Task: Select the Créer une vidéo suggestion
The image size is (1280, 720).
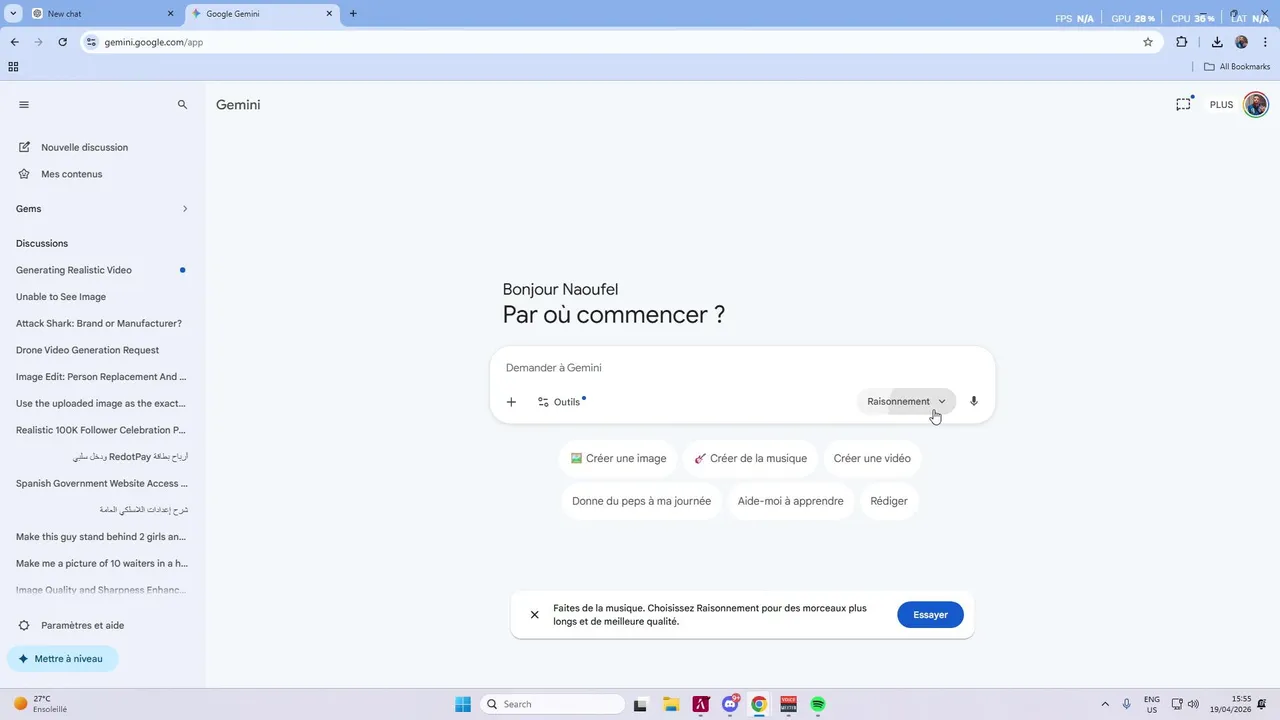Action: click(872, 459)
